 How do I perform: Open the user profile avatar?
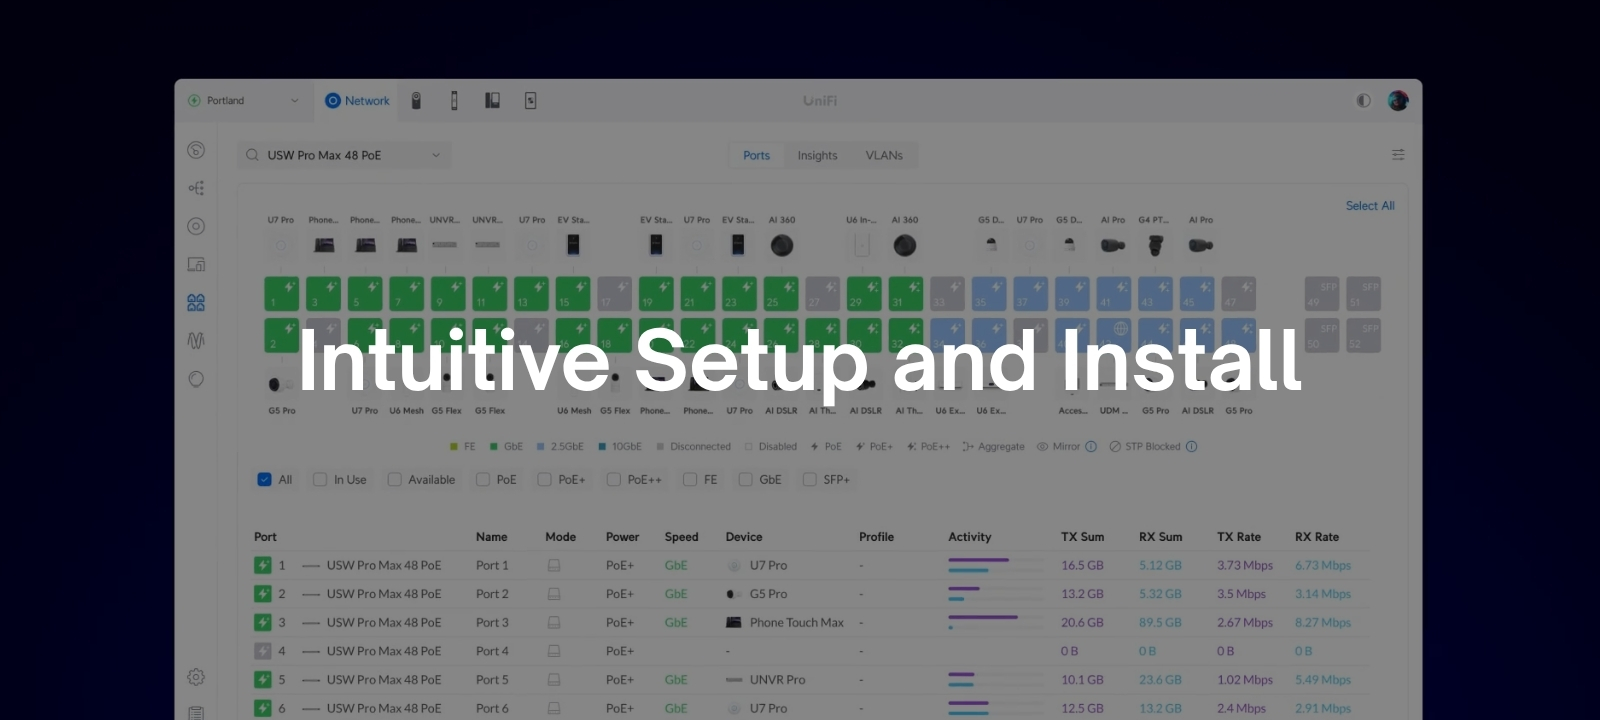pyautogui.click(x=1398, y=101)
